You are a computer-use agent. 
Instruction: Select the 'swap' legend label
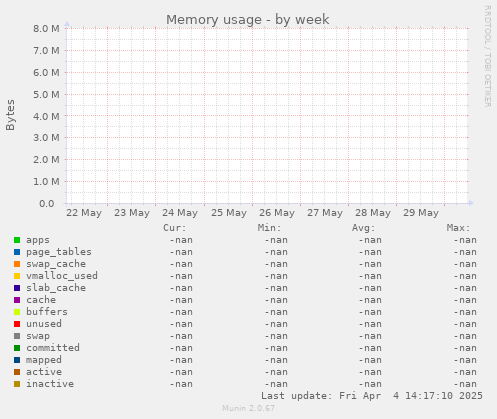click(38, 336)
